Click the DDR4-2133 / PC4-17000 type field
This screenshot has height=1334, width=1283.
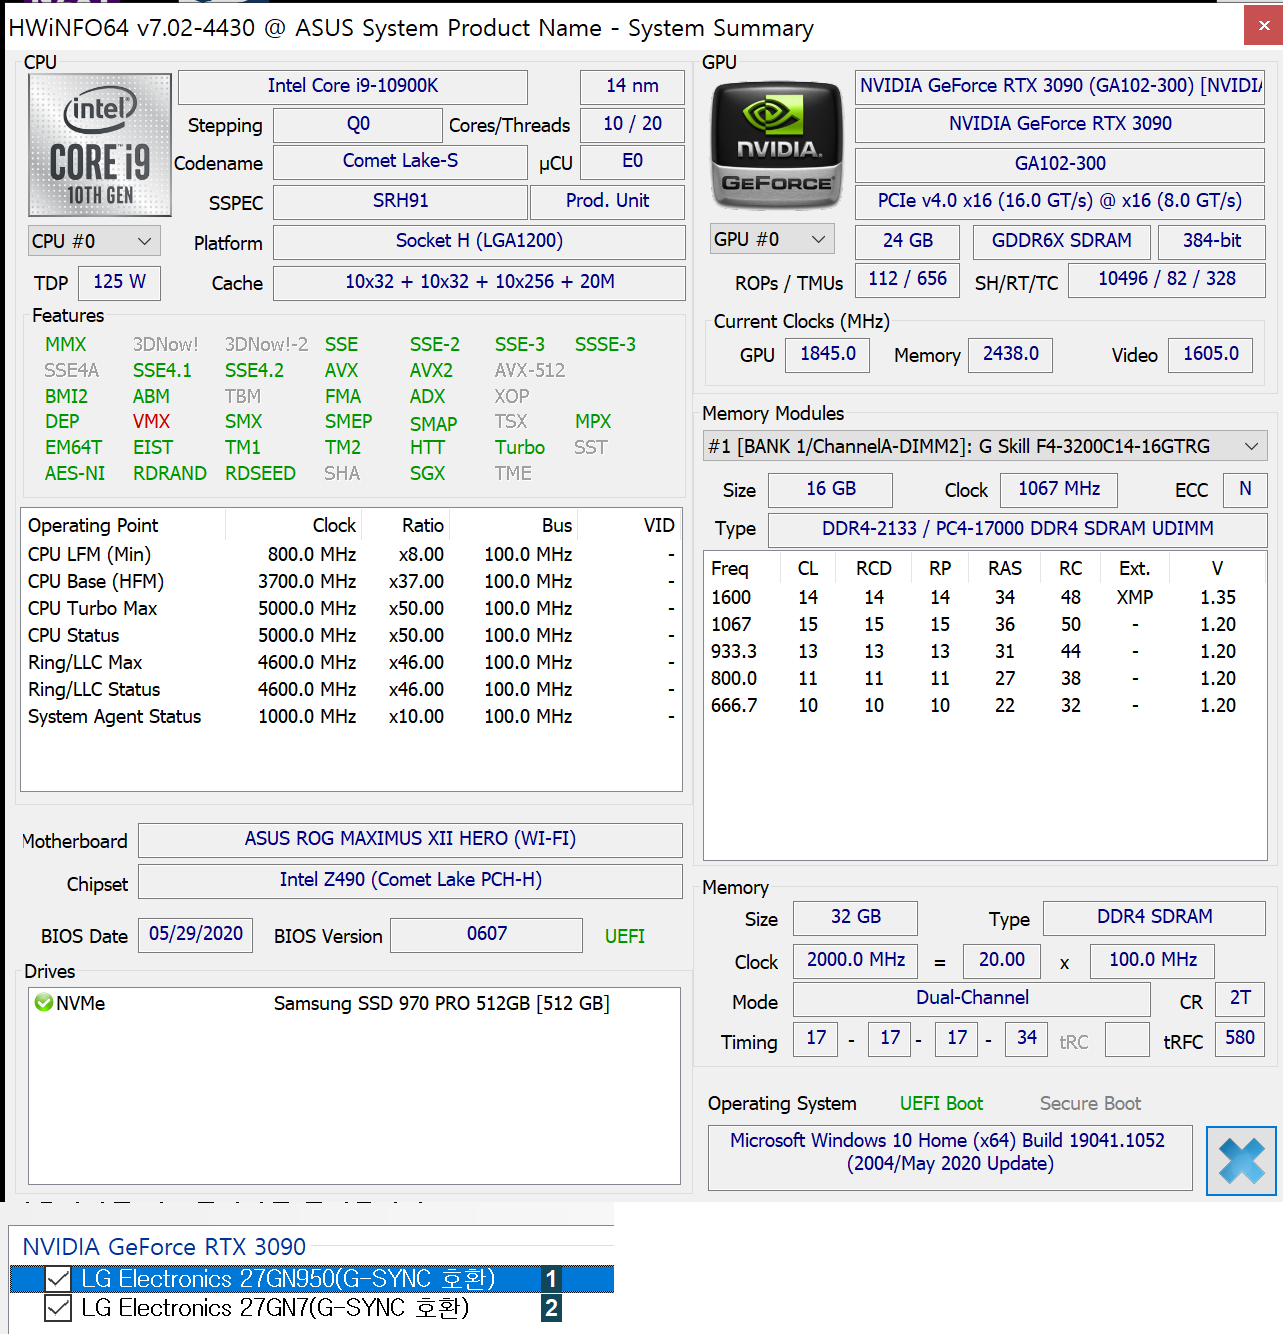coord(1017,529)
